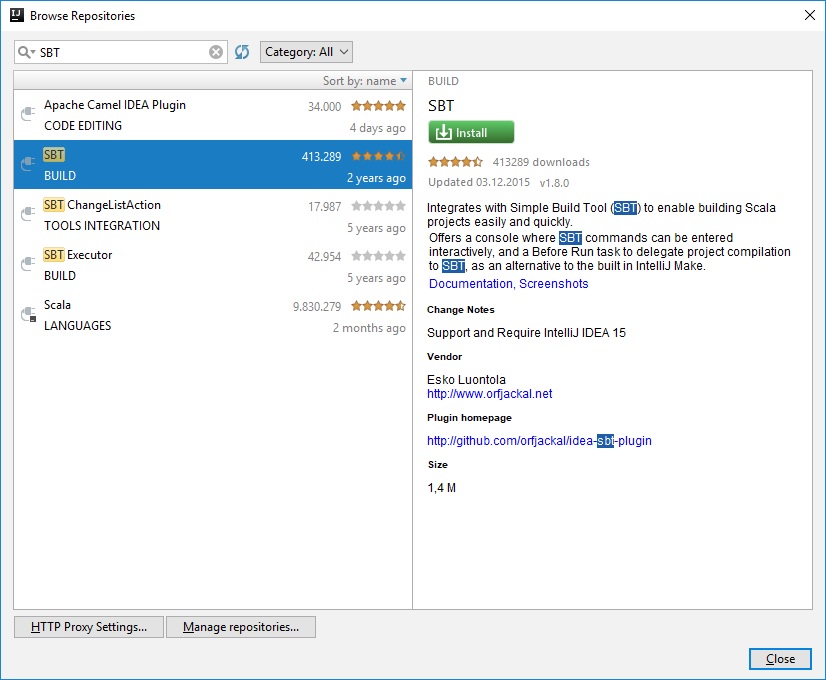Image resolution: width=826 pixels, height=680 pixels.
Task: Click plug icon of selected SBT plugin
Action: [28, 164]
